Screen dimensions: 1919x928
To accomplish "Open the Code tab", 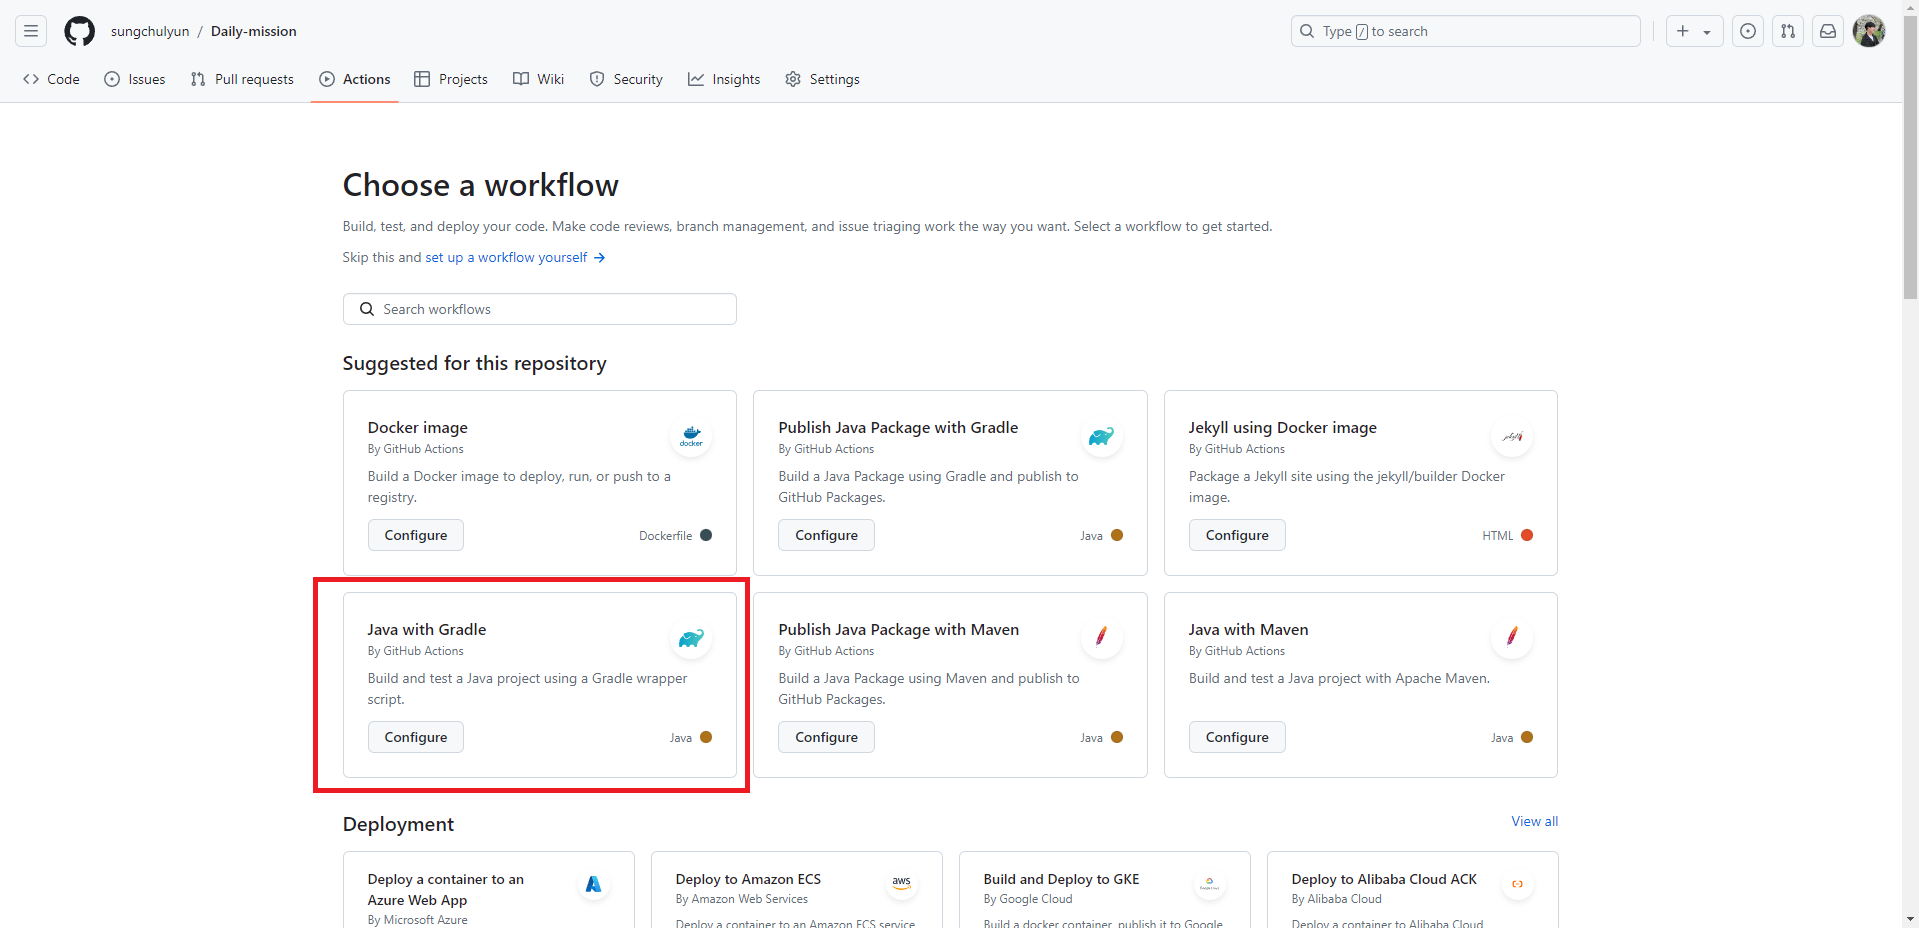I will click(51, 79).
